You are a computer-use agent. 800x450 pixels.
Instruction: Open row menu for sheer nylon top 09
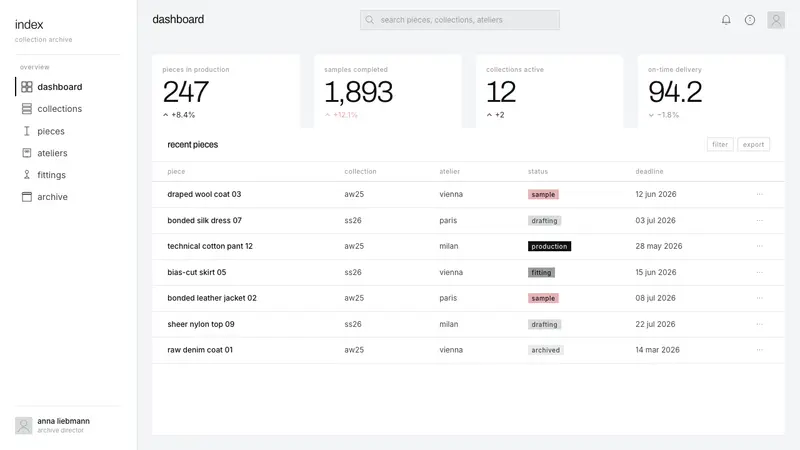click(x=760, y=324)
